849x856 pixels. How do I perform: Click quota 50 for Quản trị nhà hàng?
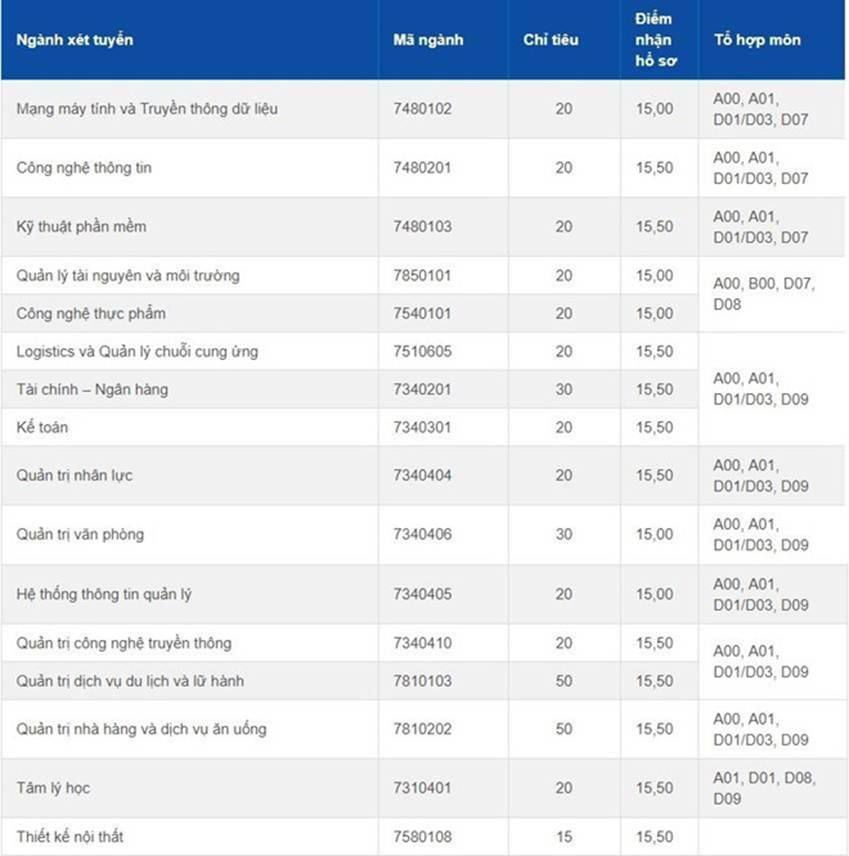tap(564, 729)
